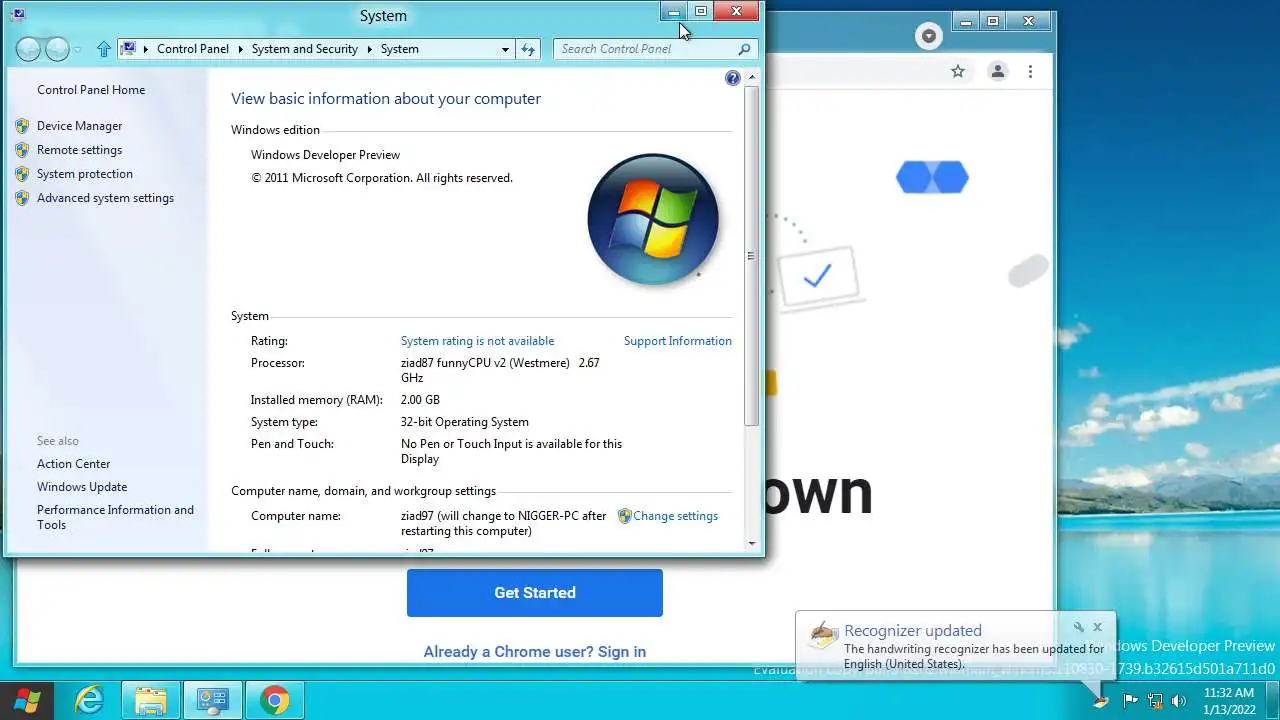The height and width of the screenshot is (720, 1280).
Task: Open the recent pages dropdown arrow
Action: [78, 49]
